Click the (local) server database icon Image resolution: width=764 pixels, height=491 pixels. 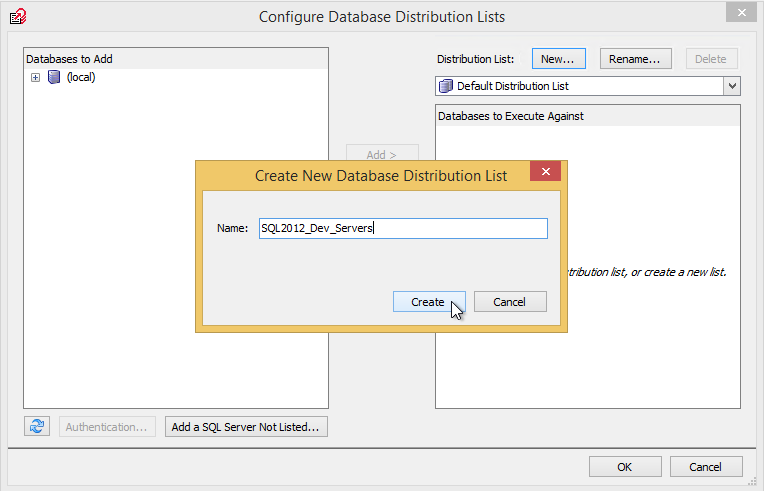pyautogui.click(x=54, y=77)
